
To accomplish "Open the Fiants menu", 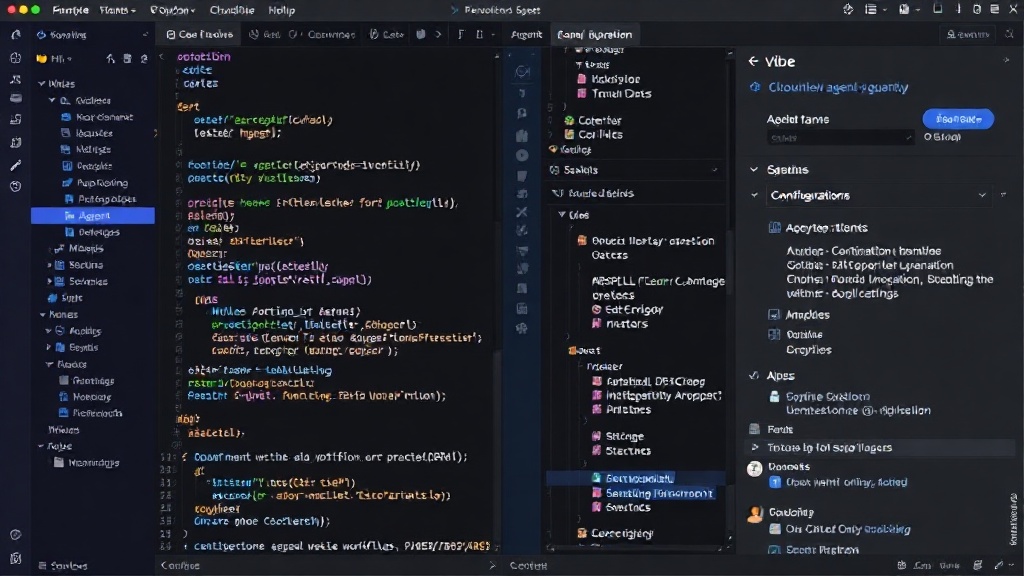I will point(118,10).
